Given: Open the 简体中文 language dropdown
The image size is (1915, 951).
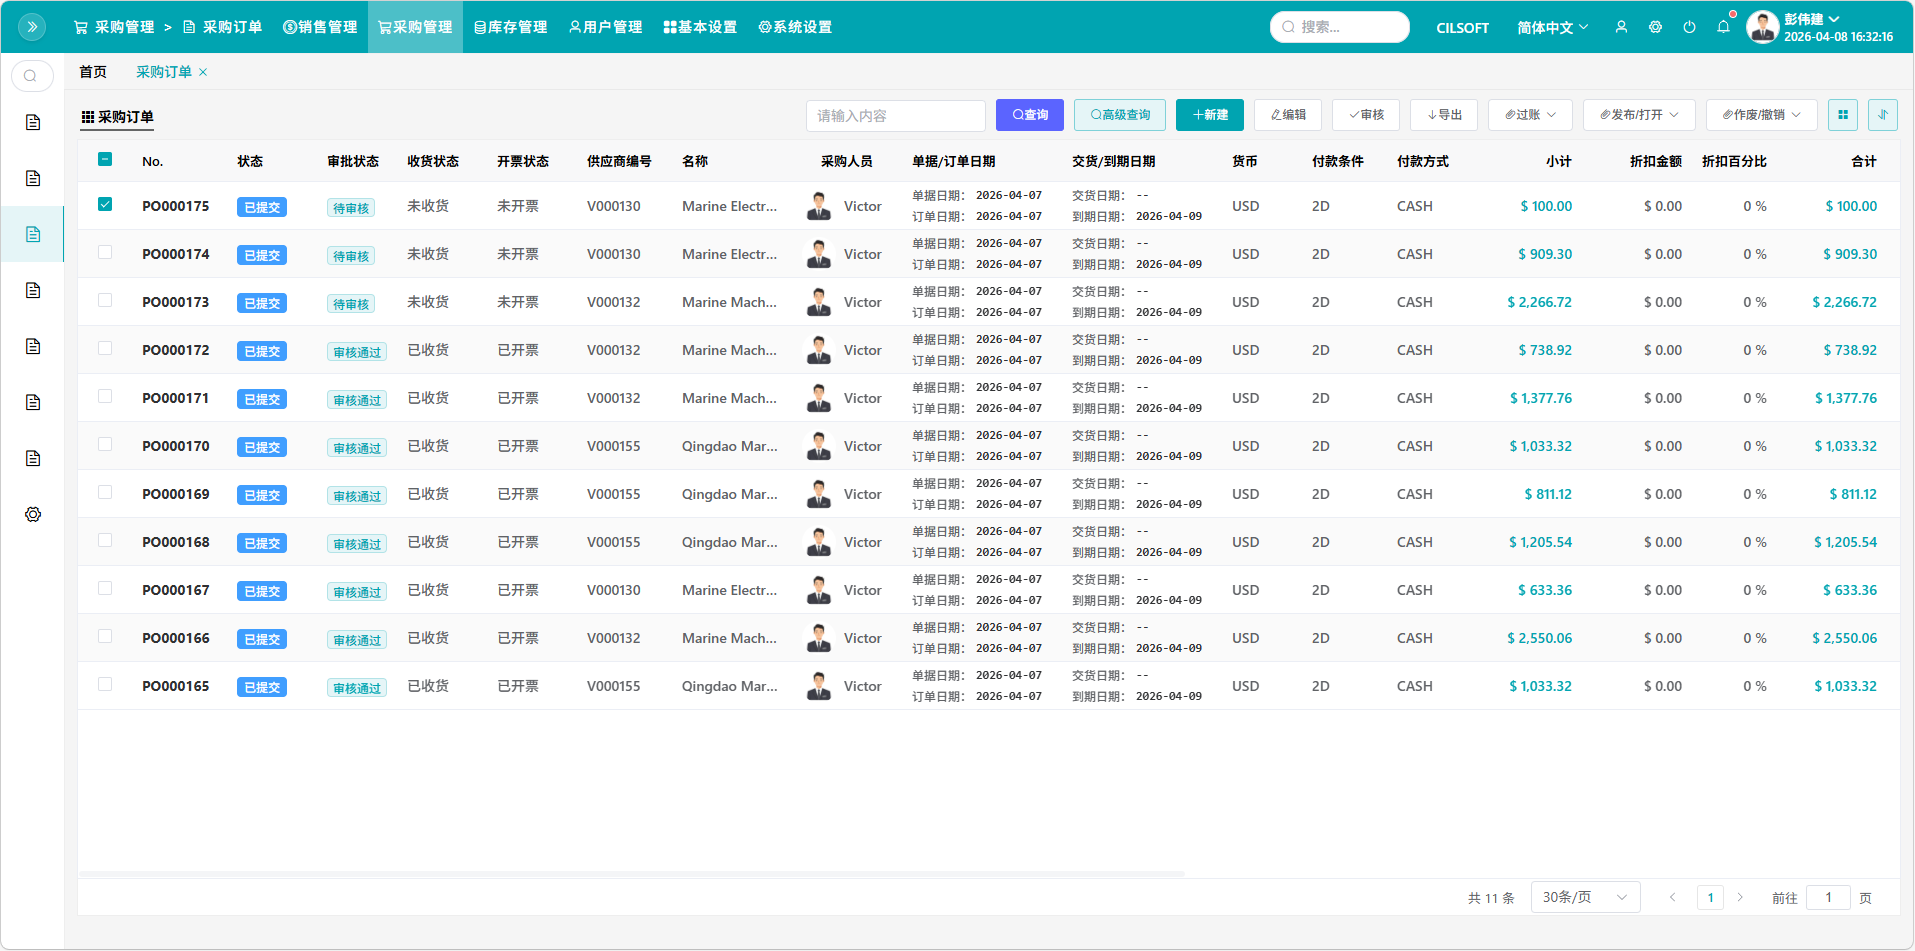Looking at the screenshot, I should tap(1551, 27).
